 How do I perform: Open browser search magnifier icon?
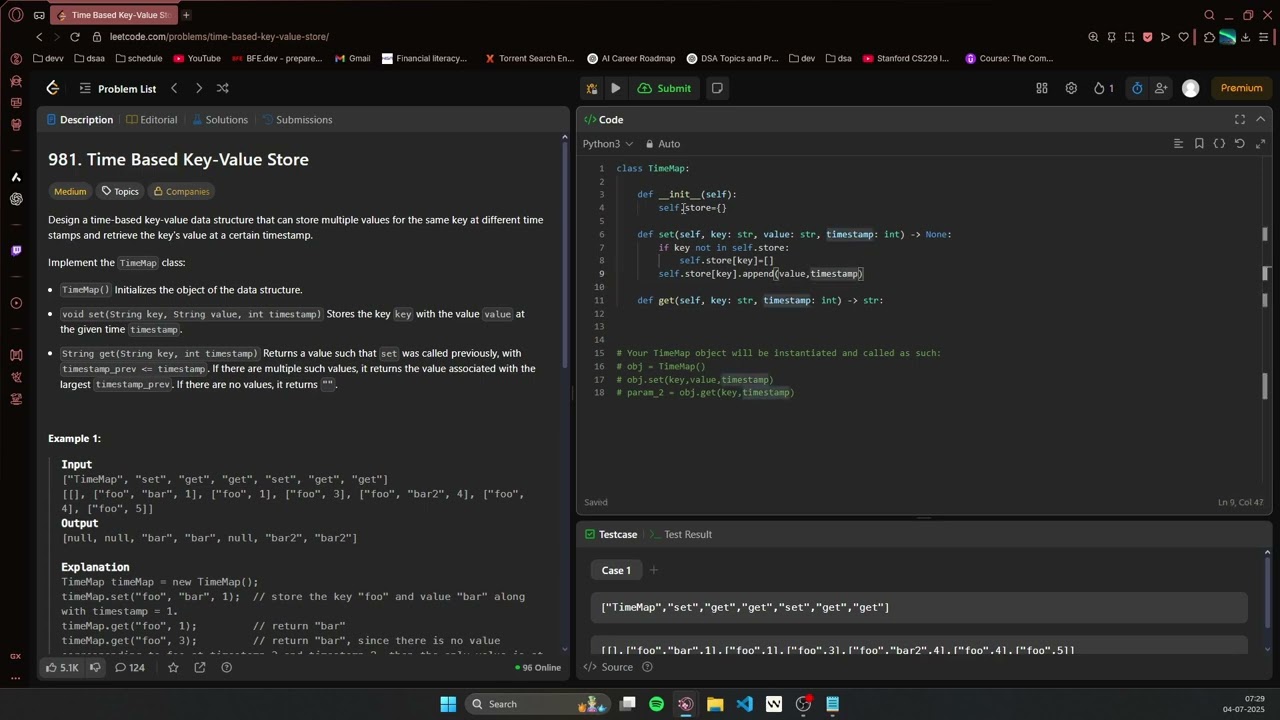1209,15
